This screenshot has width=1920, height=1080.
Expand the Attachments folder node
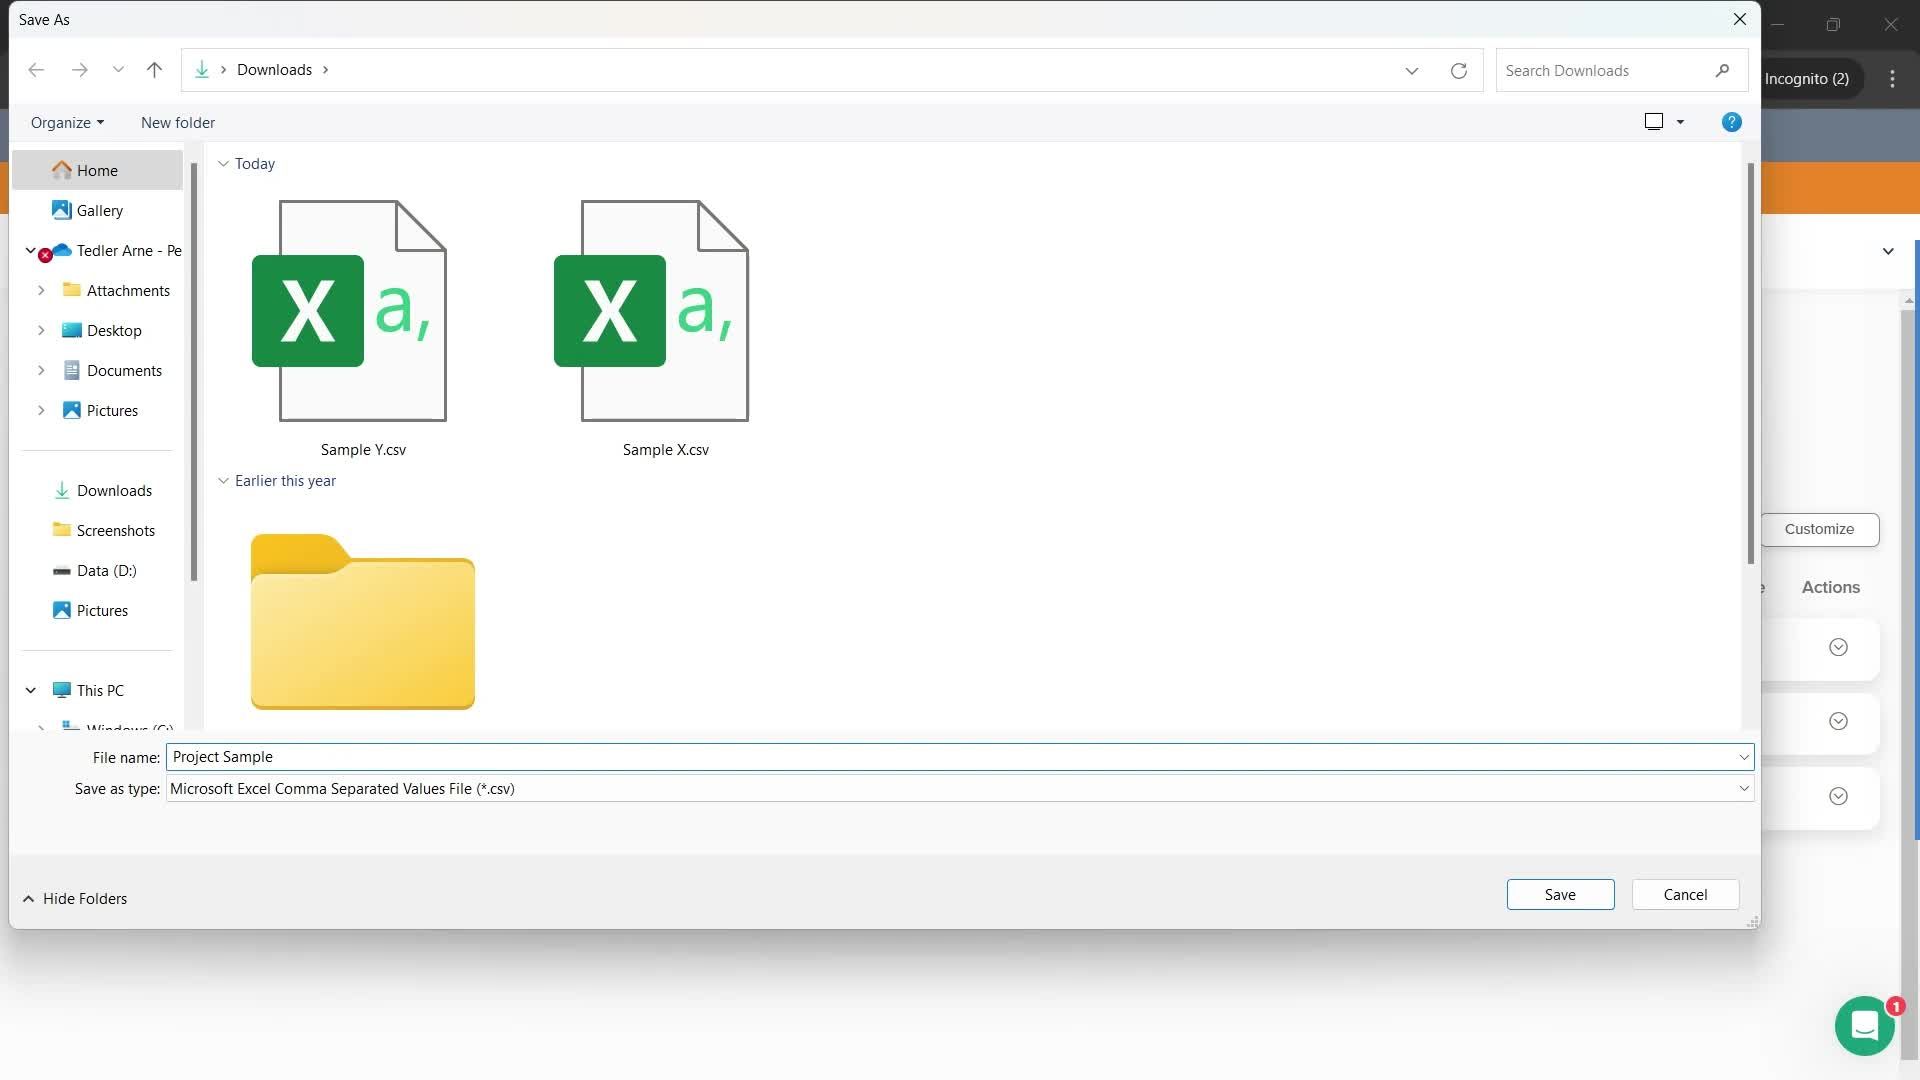click(41, 291)
